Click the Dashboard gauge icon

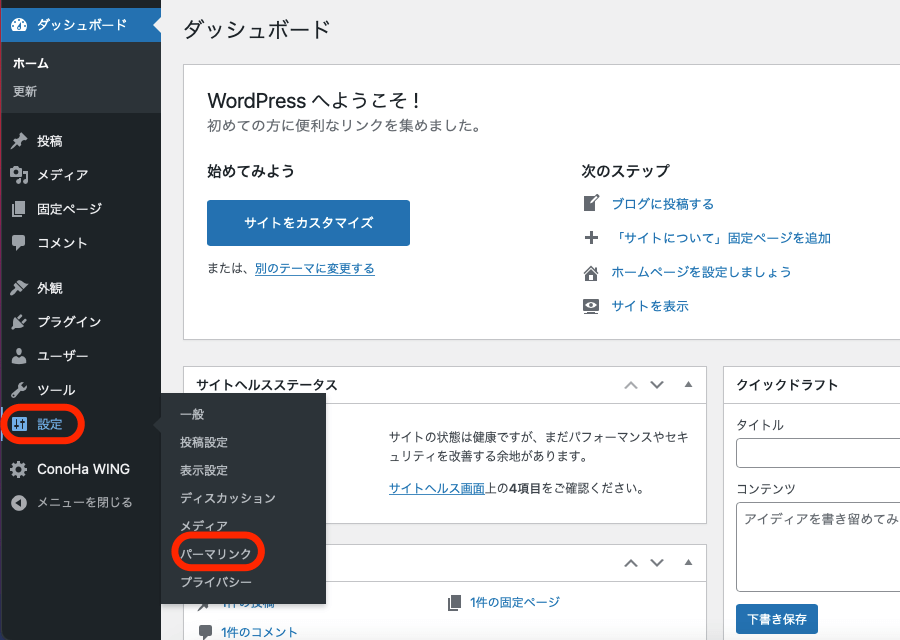[18, 24]
